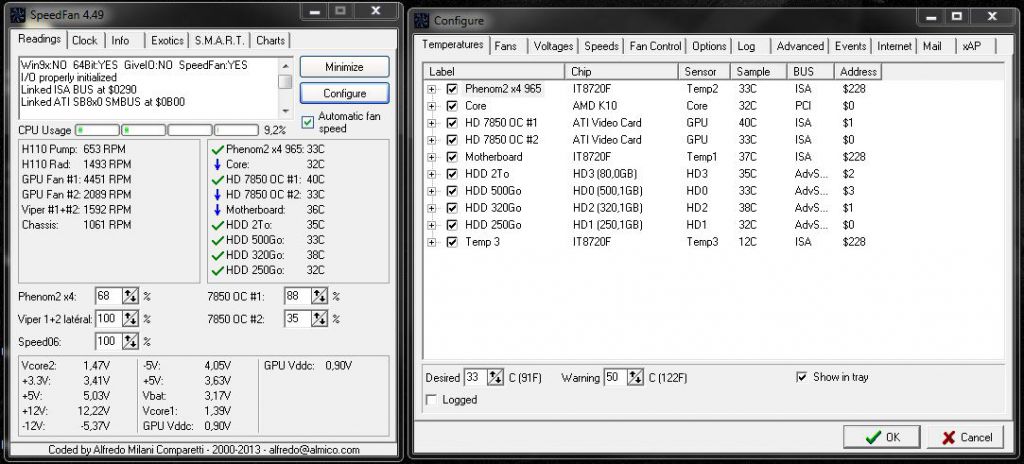
Task: Click 7850 OC #2 speed spinner arrows
Action: coord(319,319)
